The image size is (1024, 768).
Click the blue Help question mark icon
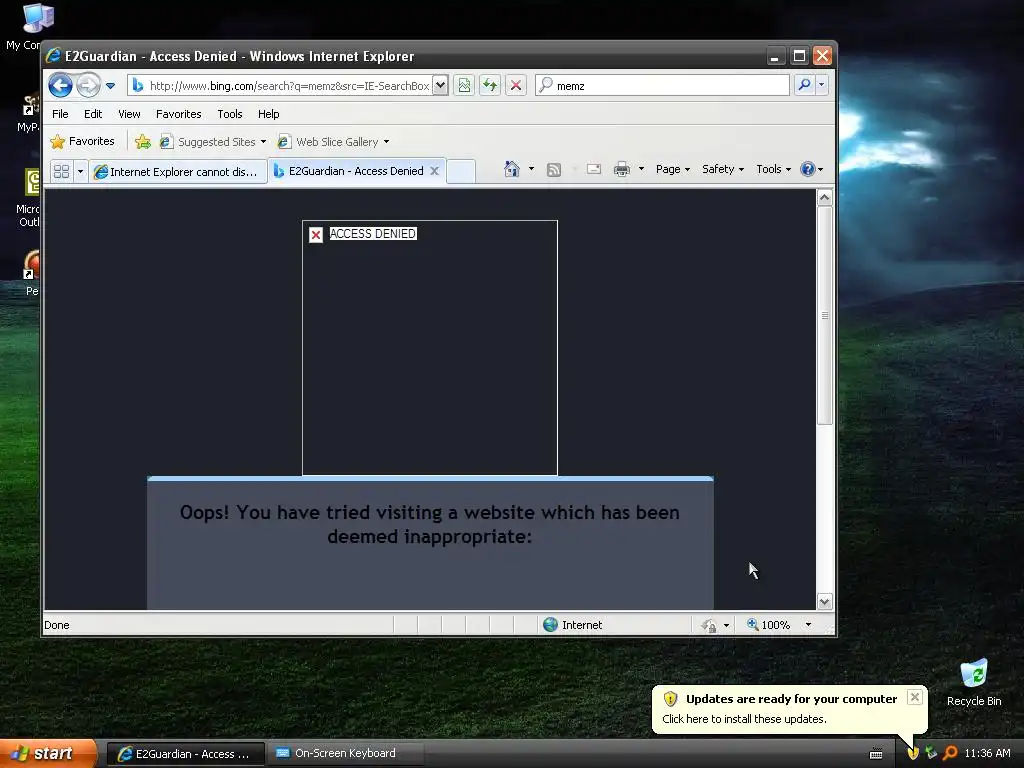pos(808,169)
